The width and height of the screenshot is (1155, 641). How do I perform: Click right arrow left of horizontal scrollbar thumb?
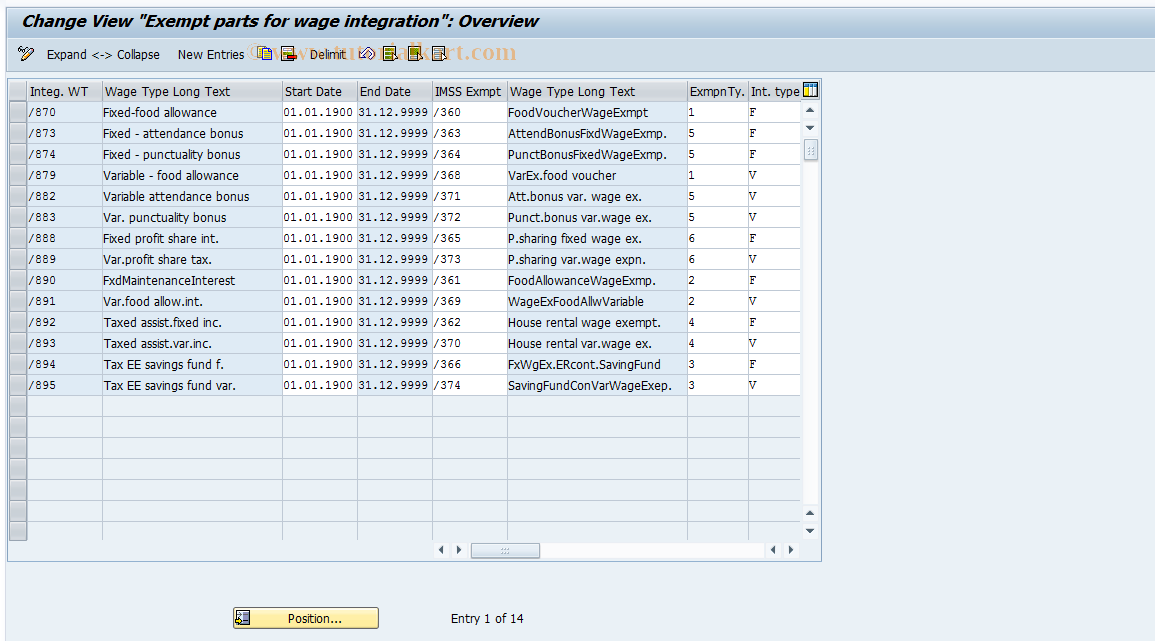[x=459, y=550]
